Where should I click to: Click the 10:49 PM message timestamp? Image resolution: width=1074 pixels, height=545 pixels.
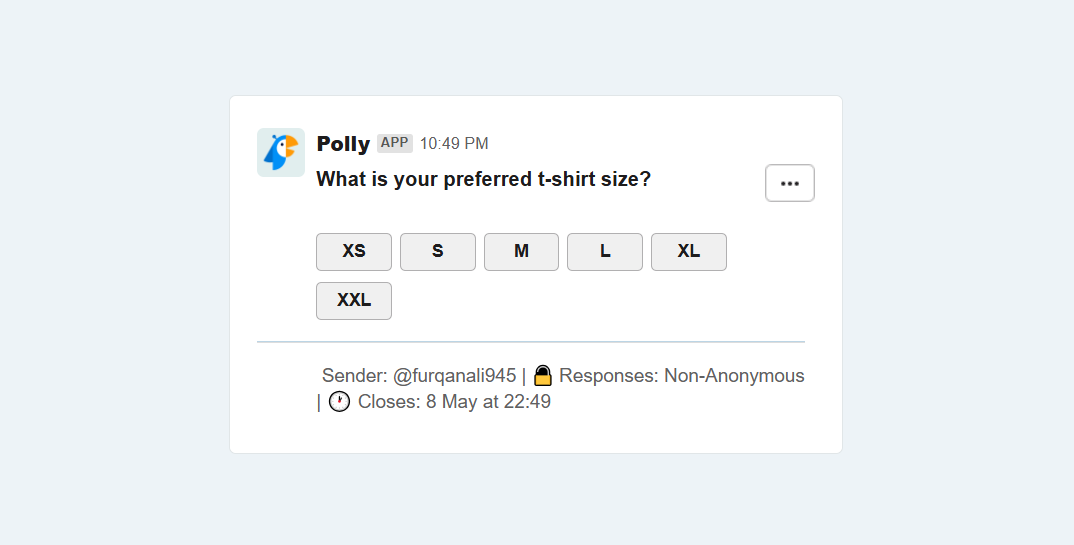point(454,144)
